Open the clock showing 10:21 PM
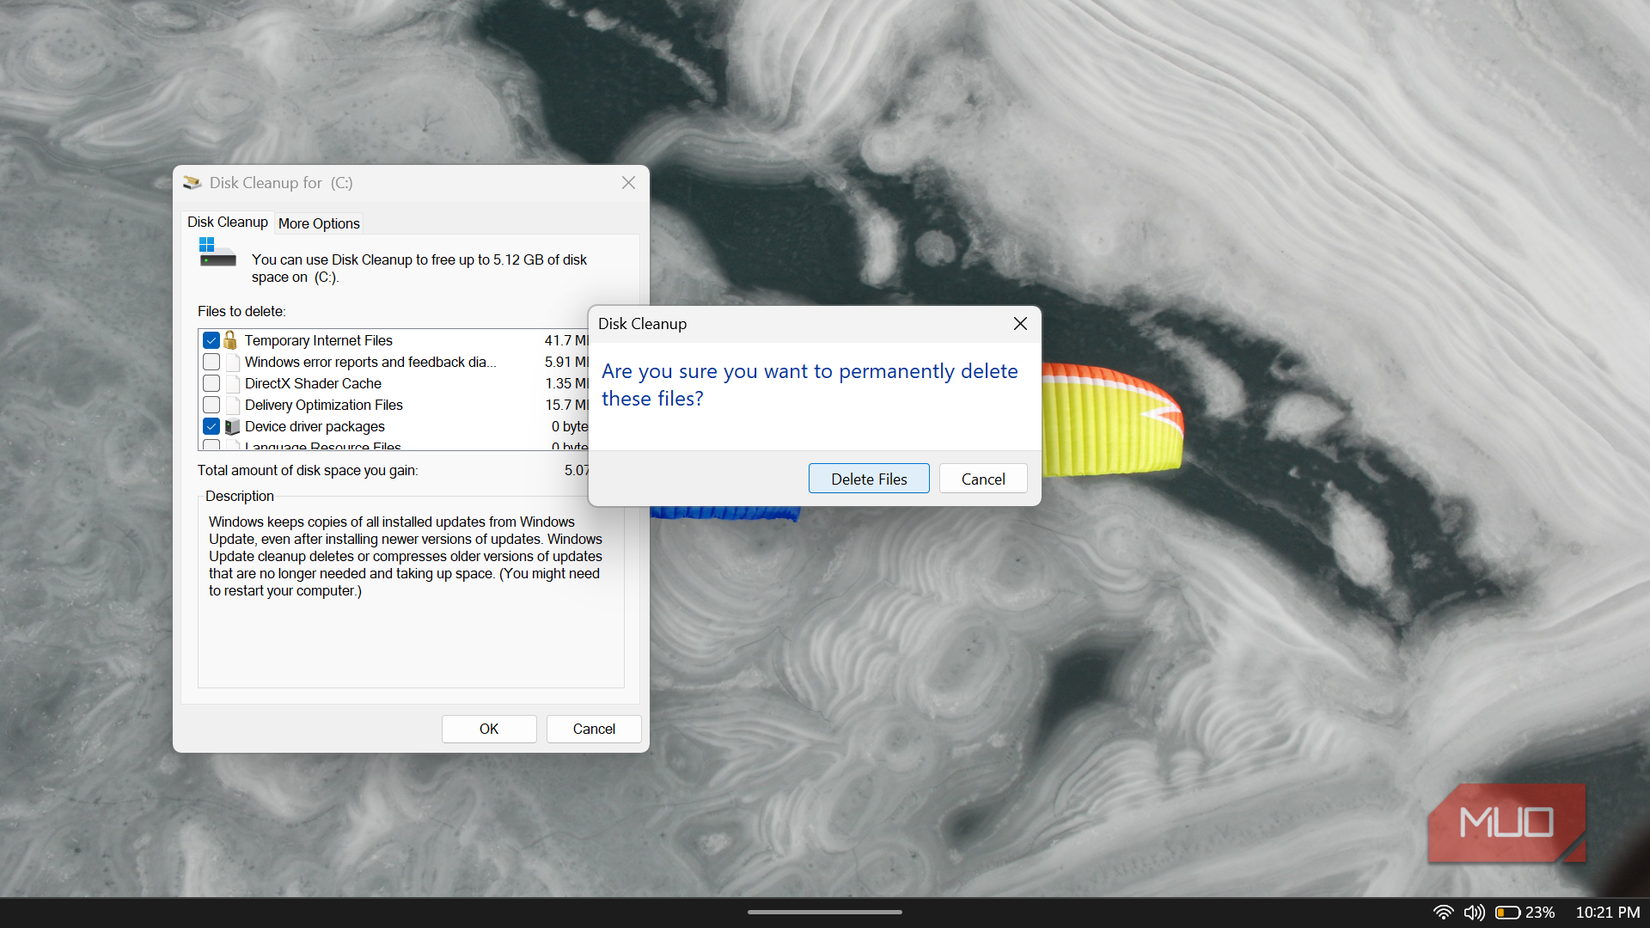 click(1608, 912)
